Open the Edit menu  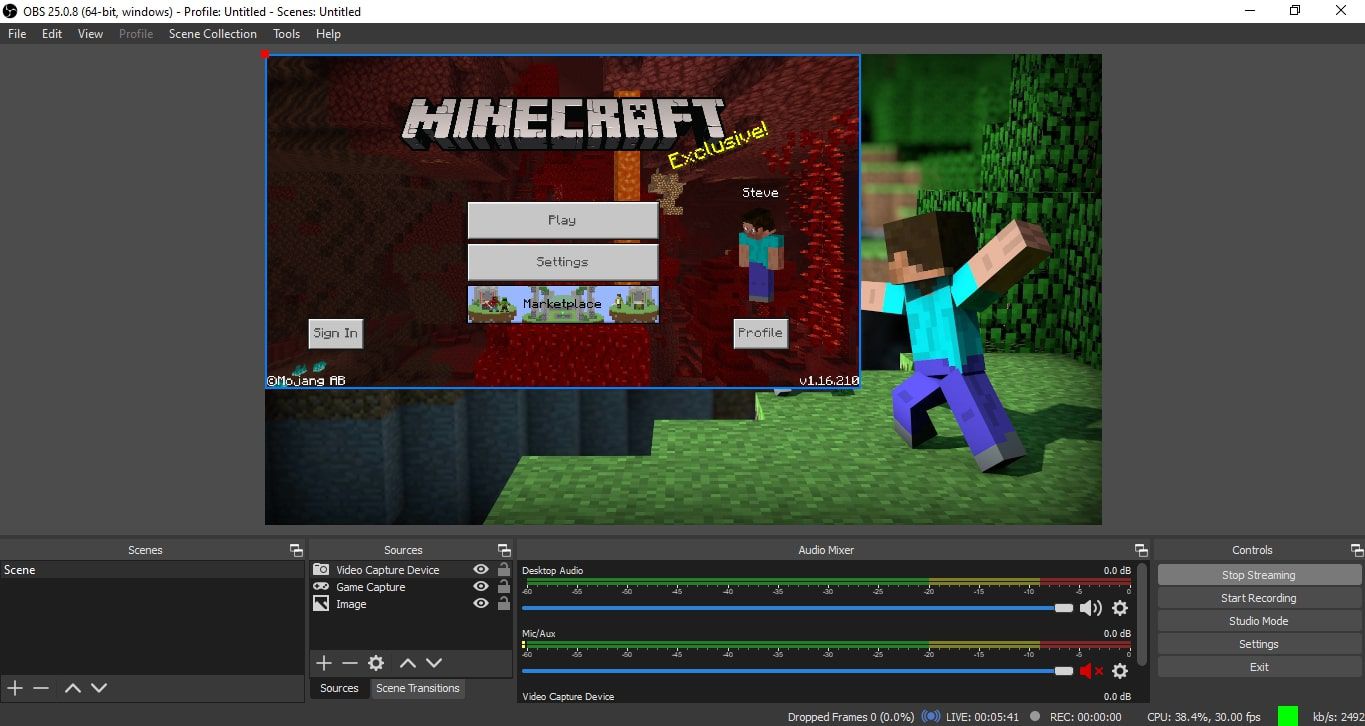[x=52, y=34]
